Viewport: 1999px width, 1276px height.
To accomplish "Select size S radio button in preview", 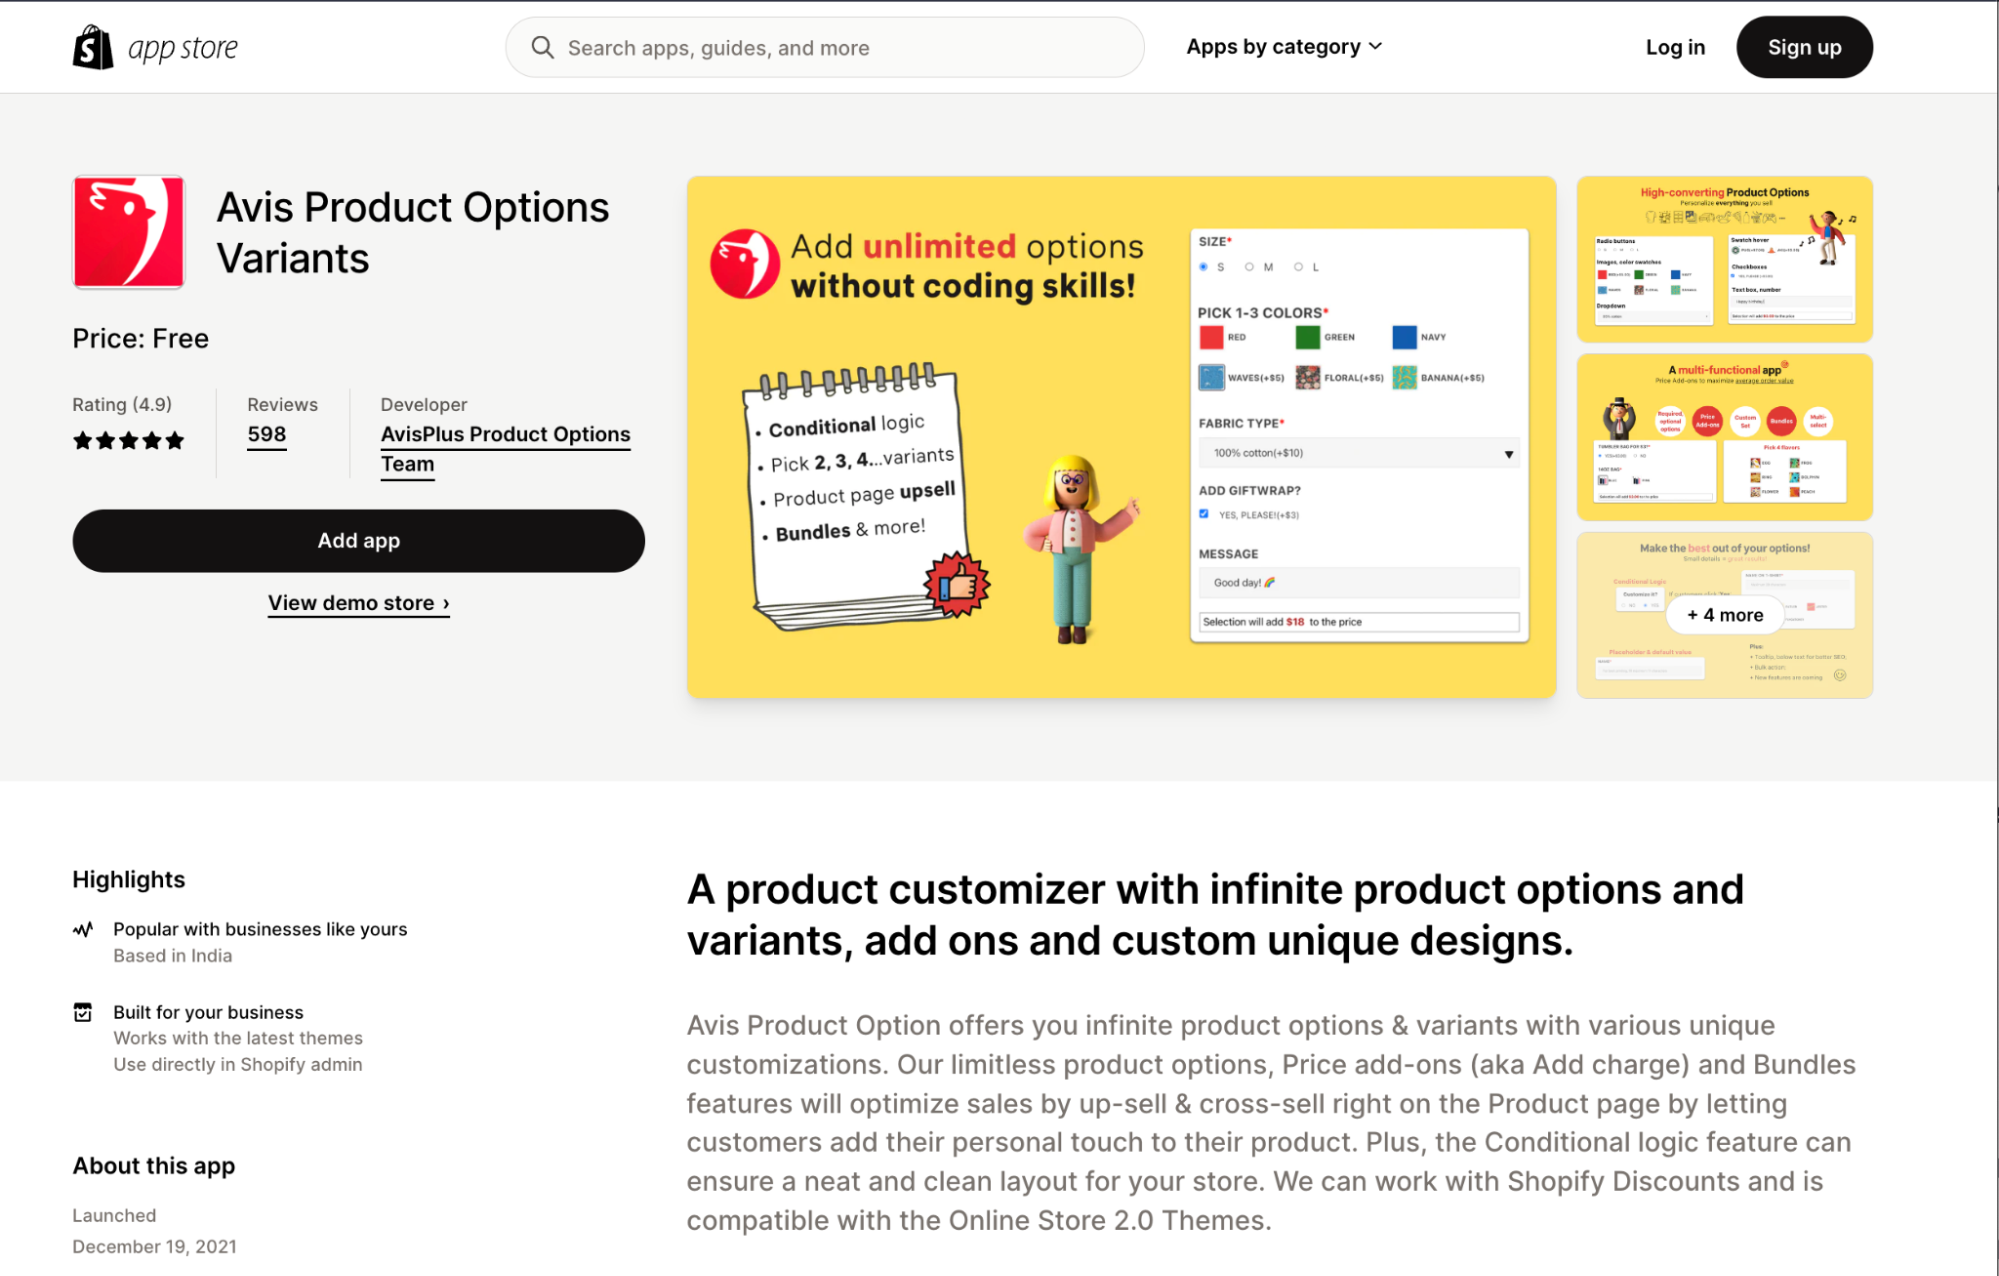I will point(1204,267).
